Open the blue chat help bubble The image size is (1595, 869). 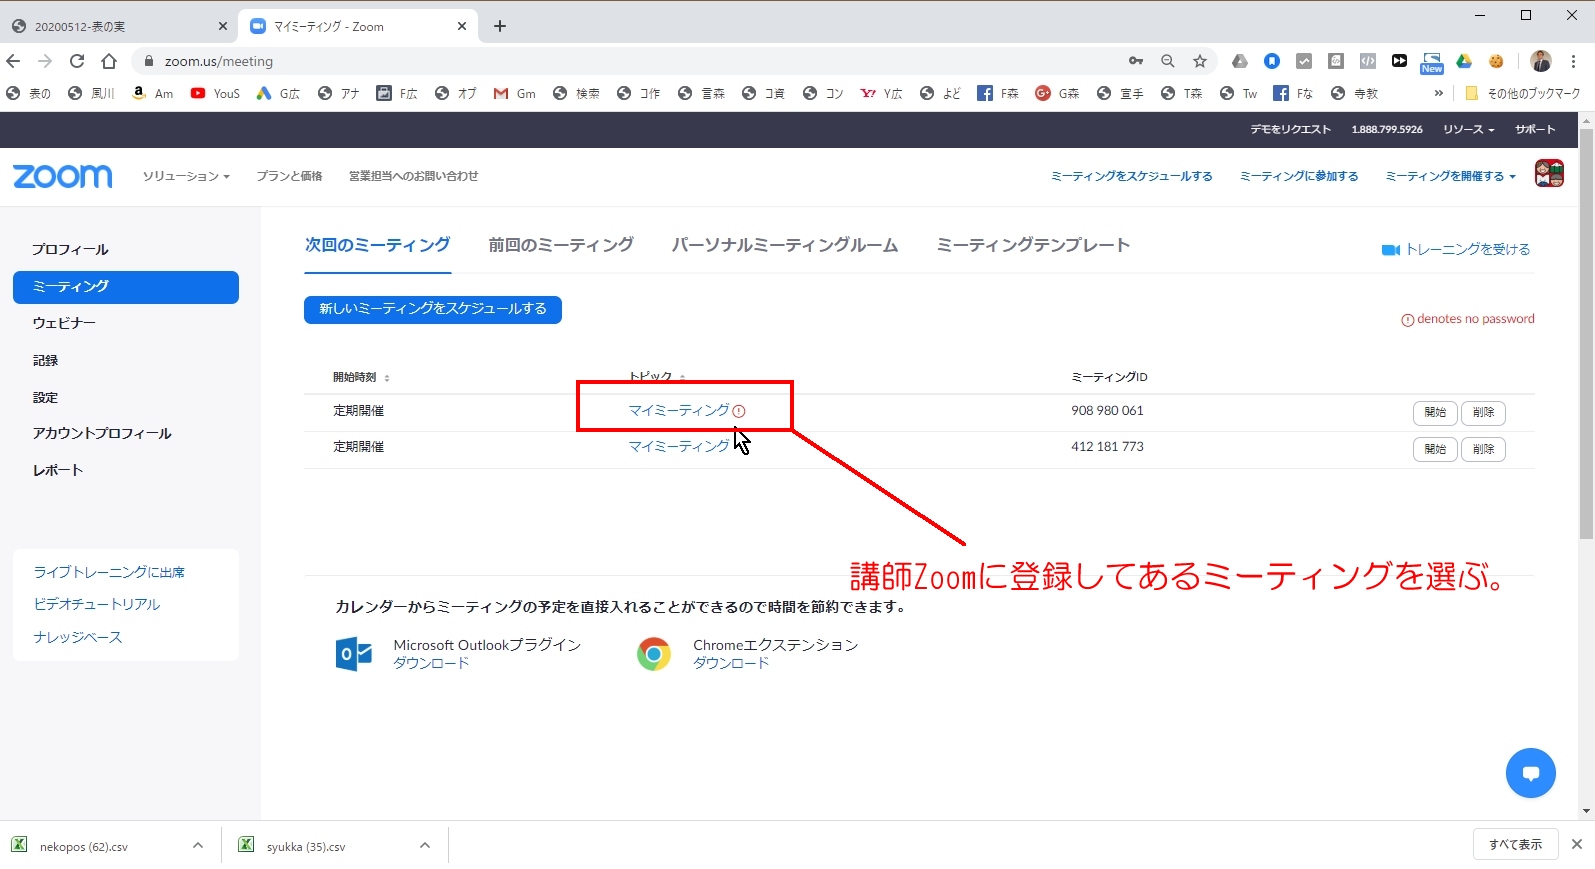click(1530, 773)
